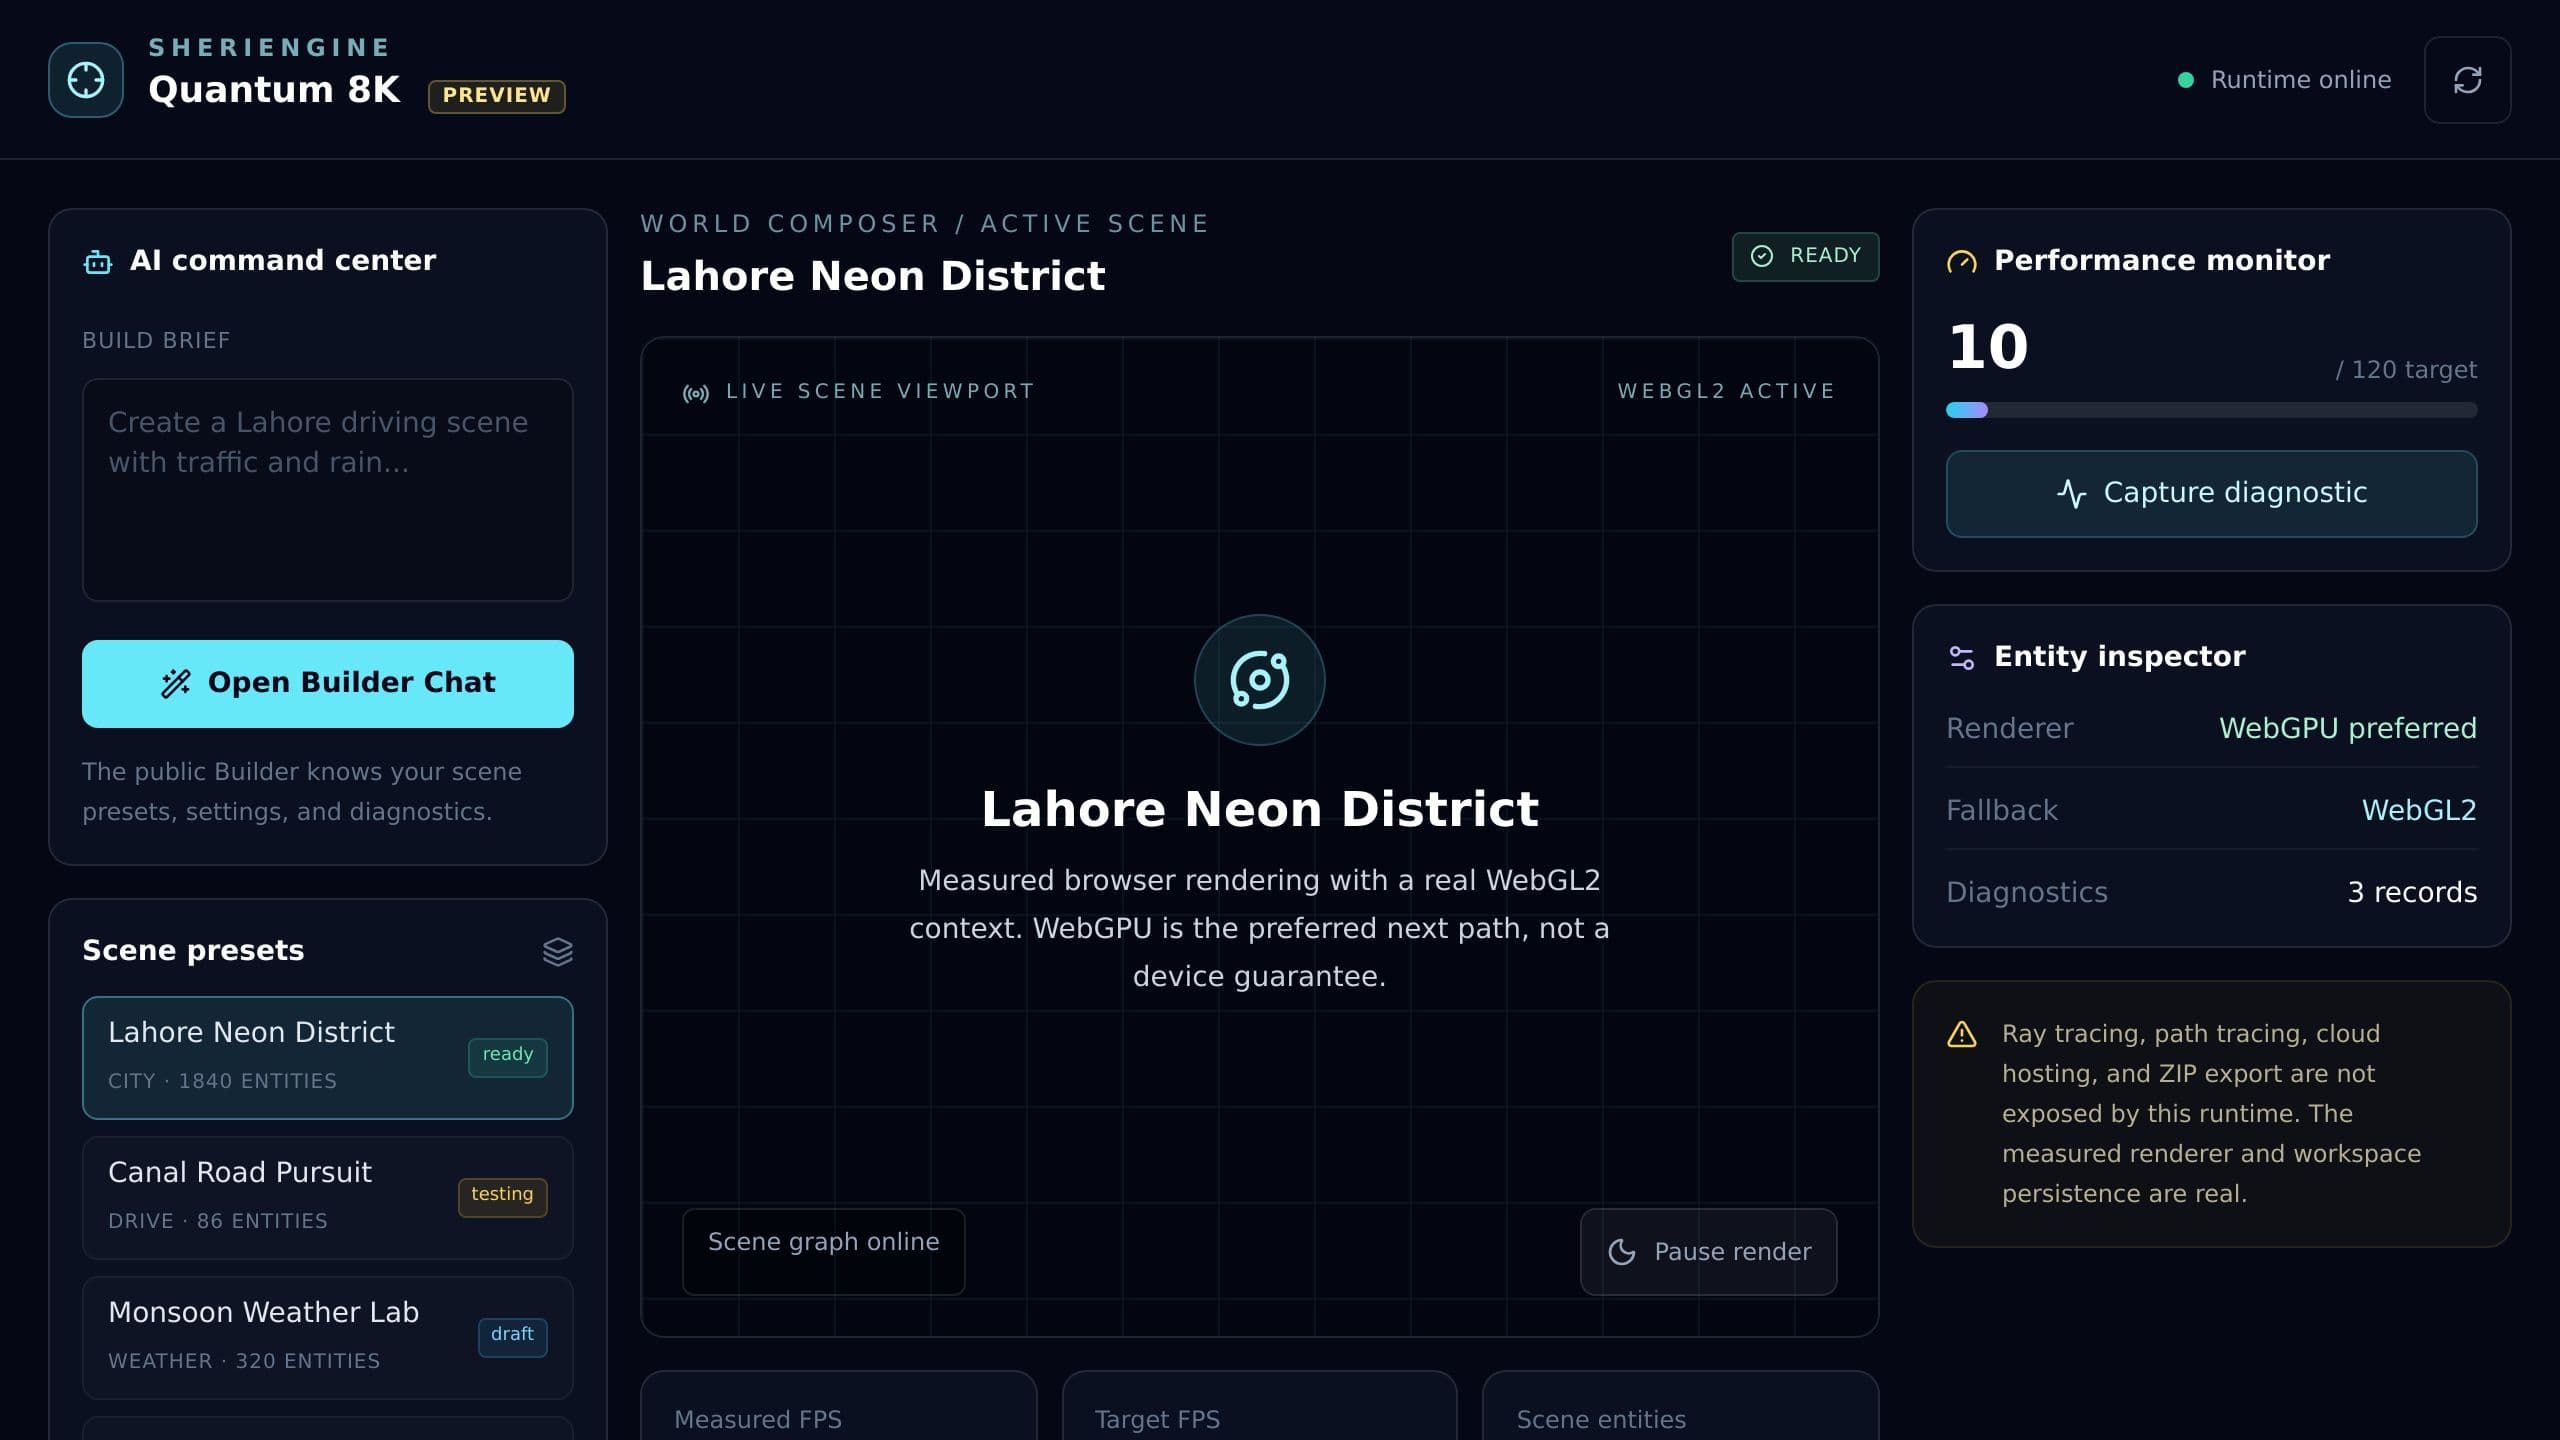Open Builder Chat
Image resolution: width=2560 pixels, height=1440 pixels.
pyautogui.click(x=328, y=684)
